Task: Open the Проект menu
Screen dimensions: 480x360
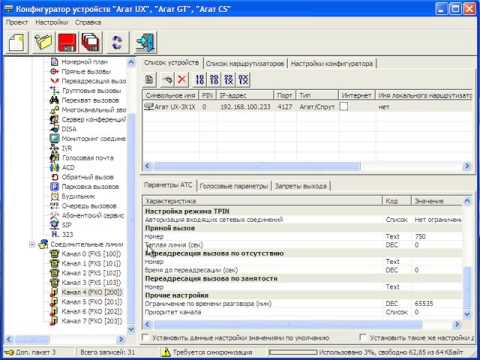Action: click(x=17, y=22)
